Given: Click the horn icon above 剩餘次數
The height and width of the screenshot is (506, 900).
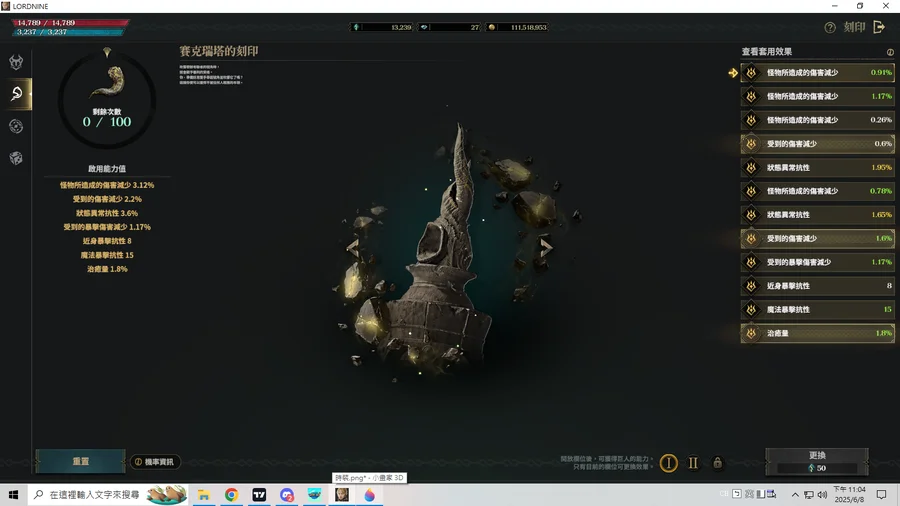Looking at the screenshot, I should [x=108, y=82].
